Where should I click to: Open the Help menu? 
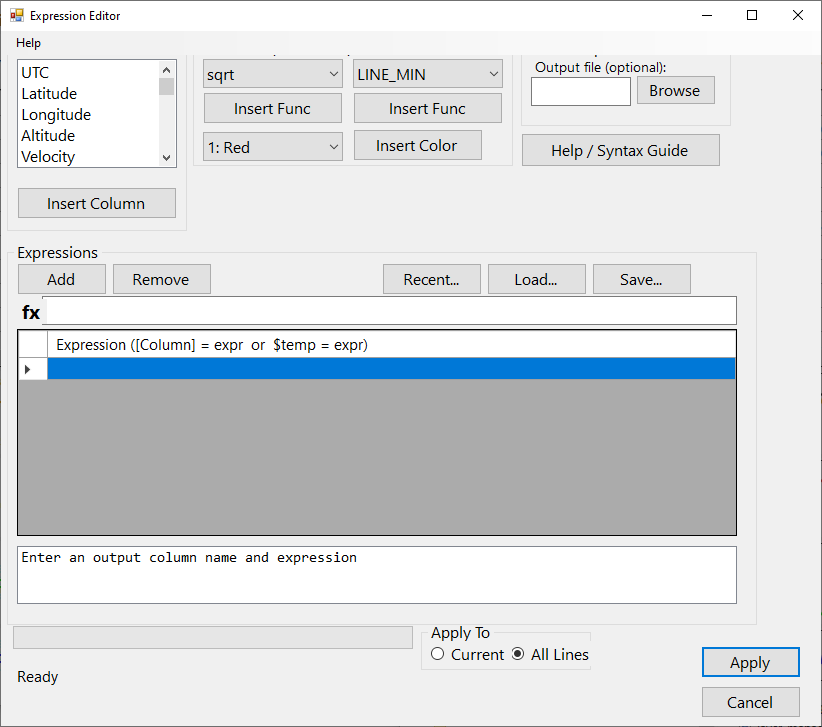28,43
